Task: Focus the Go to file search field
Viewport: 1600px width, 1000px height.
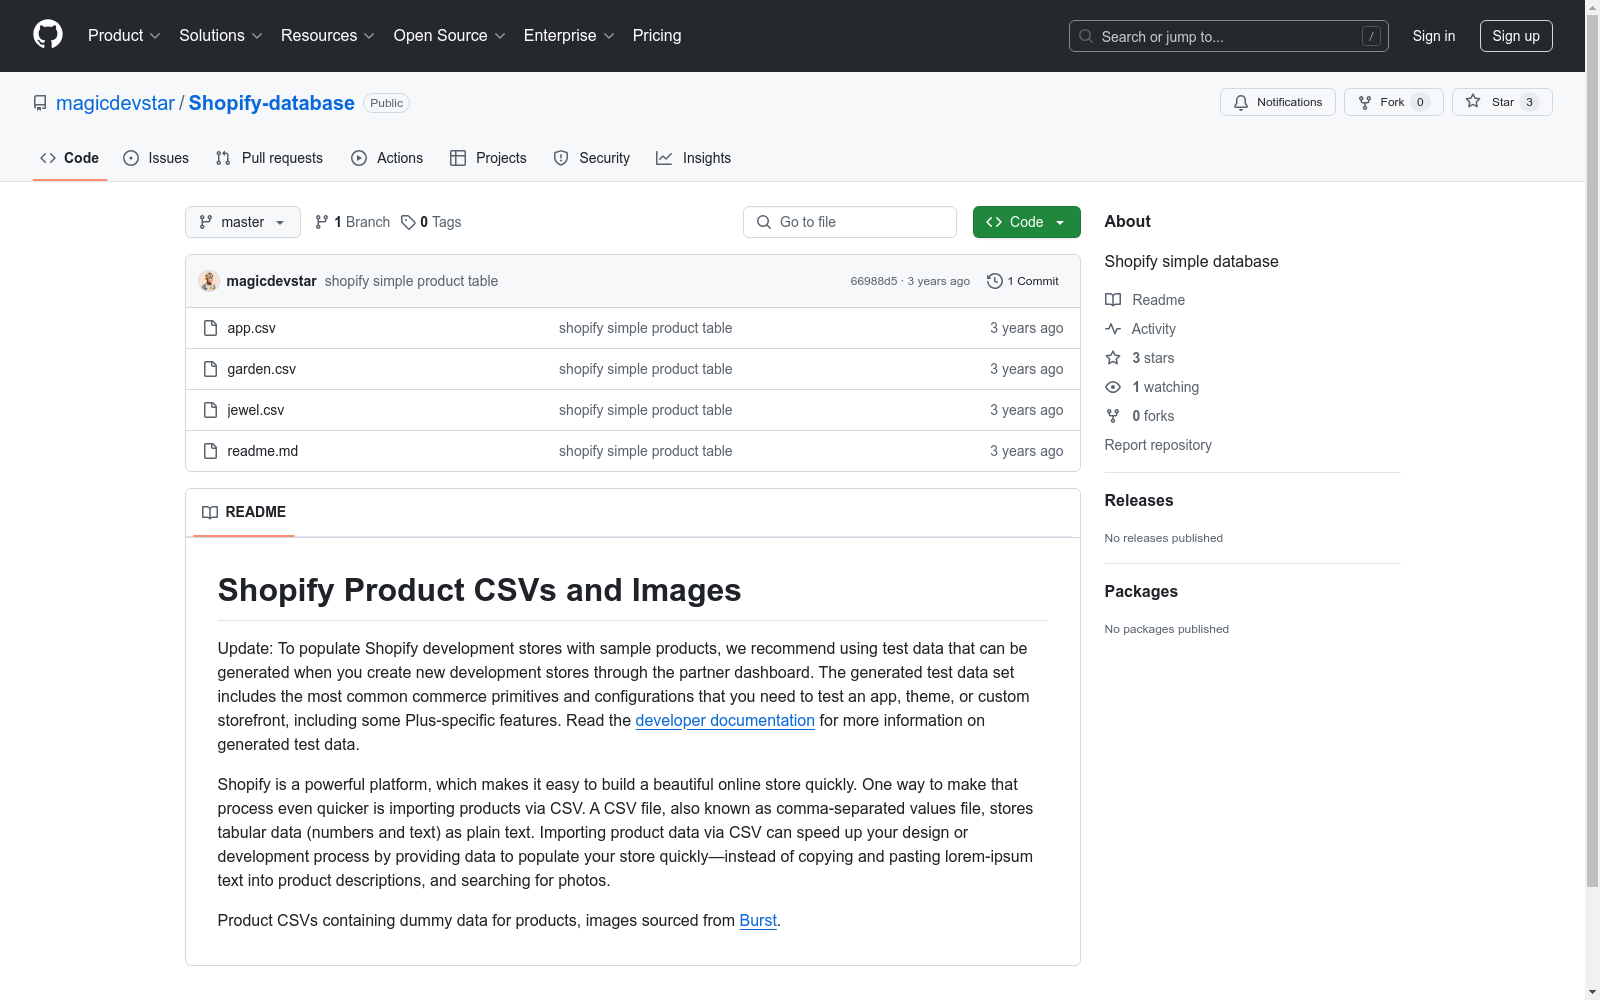Action: pos(850,222)
